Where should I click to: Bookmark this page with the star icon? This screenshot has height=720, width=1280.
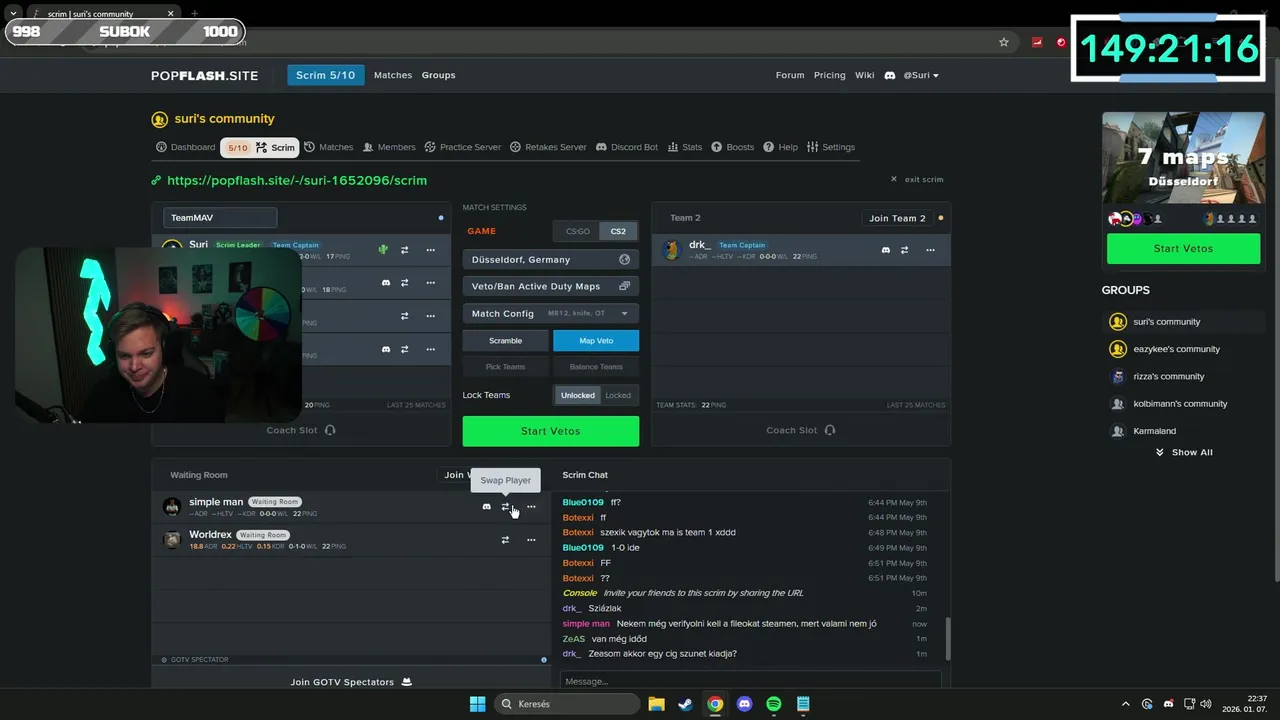click(x=1004, y=42)
